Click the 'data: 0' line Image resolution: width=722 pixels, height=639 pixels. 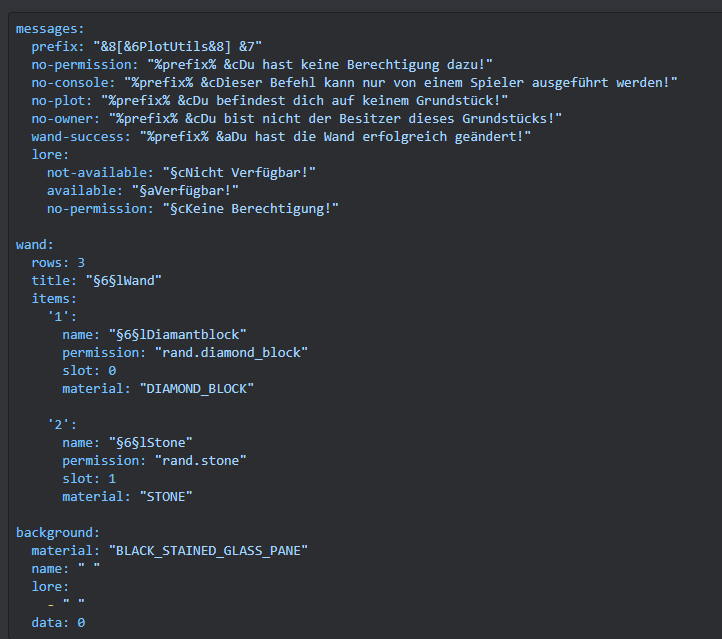[x=58, y=622]
